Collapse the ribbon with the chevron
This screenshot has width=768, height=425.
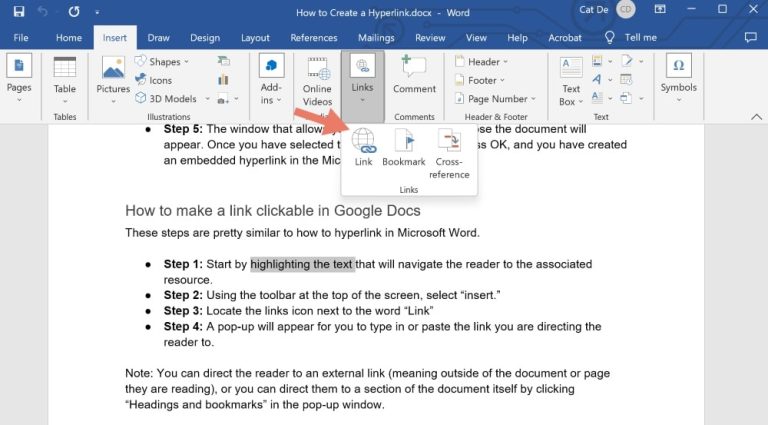[x=756, y=117]
